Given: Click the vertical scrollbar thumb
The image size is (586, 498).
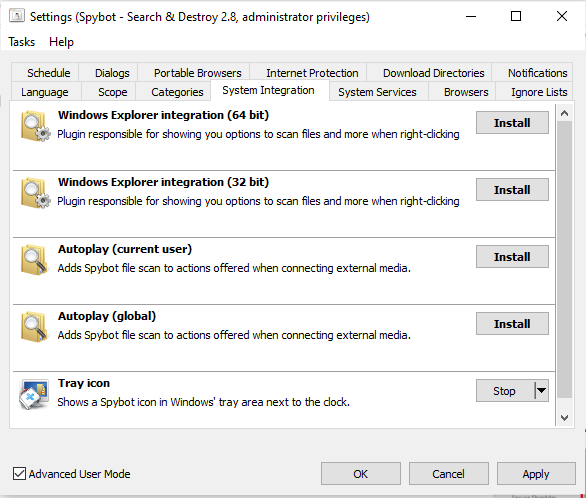Looking at the screenshot, I should pyautogui.click(x=564, y=260).
